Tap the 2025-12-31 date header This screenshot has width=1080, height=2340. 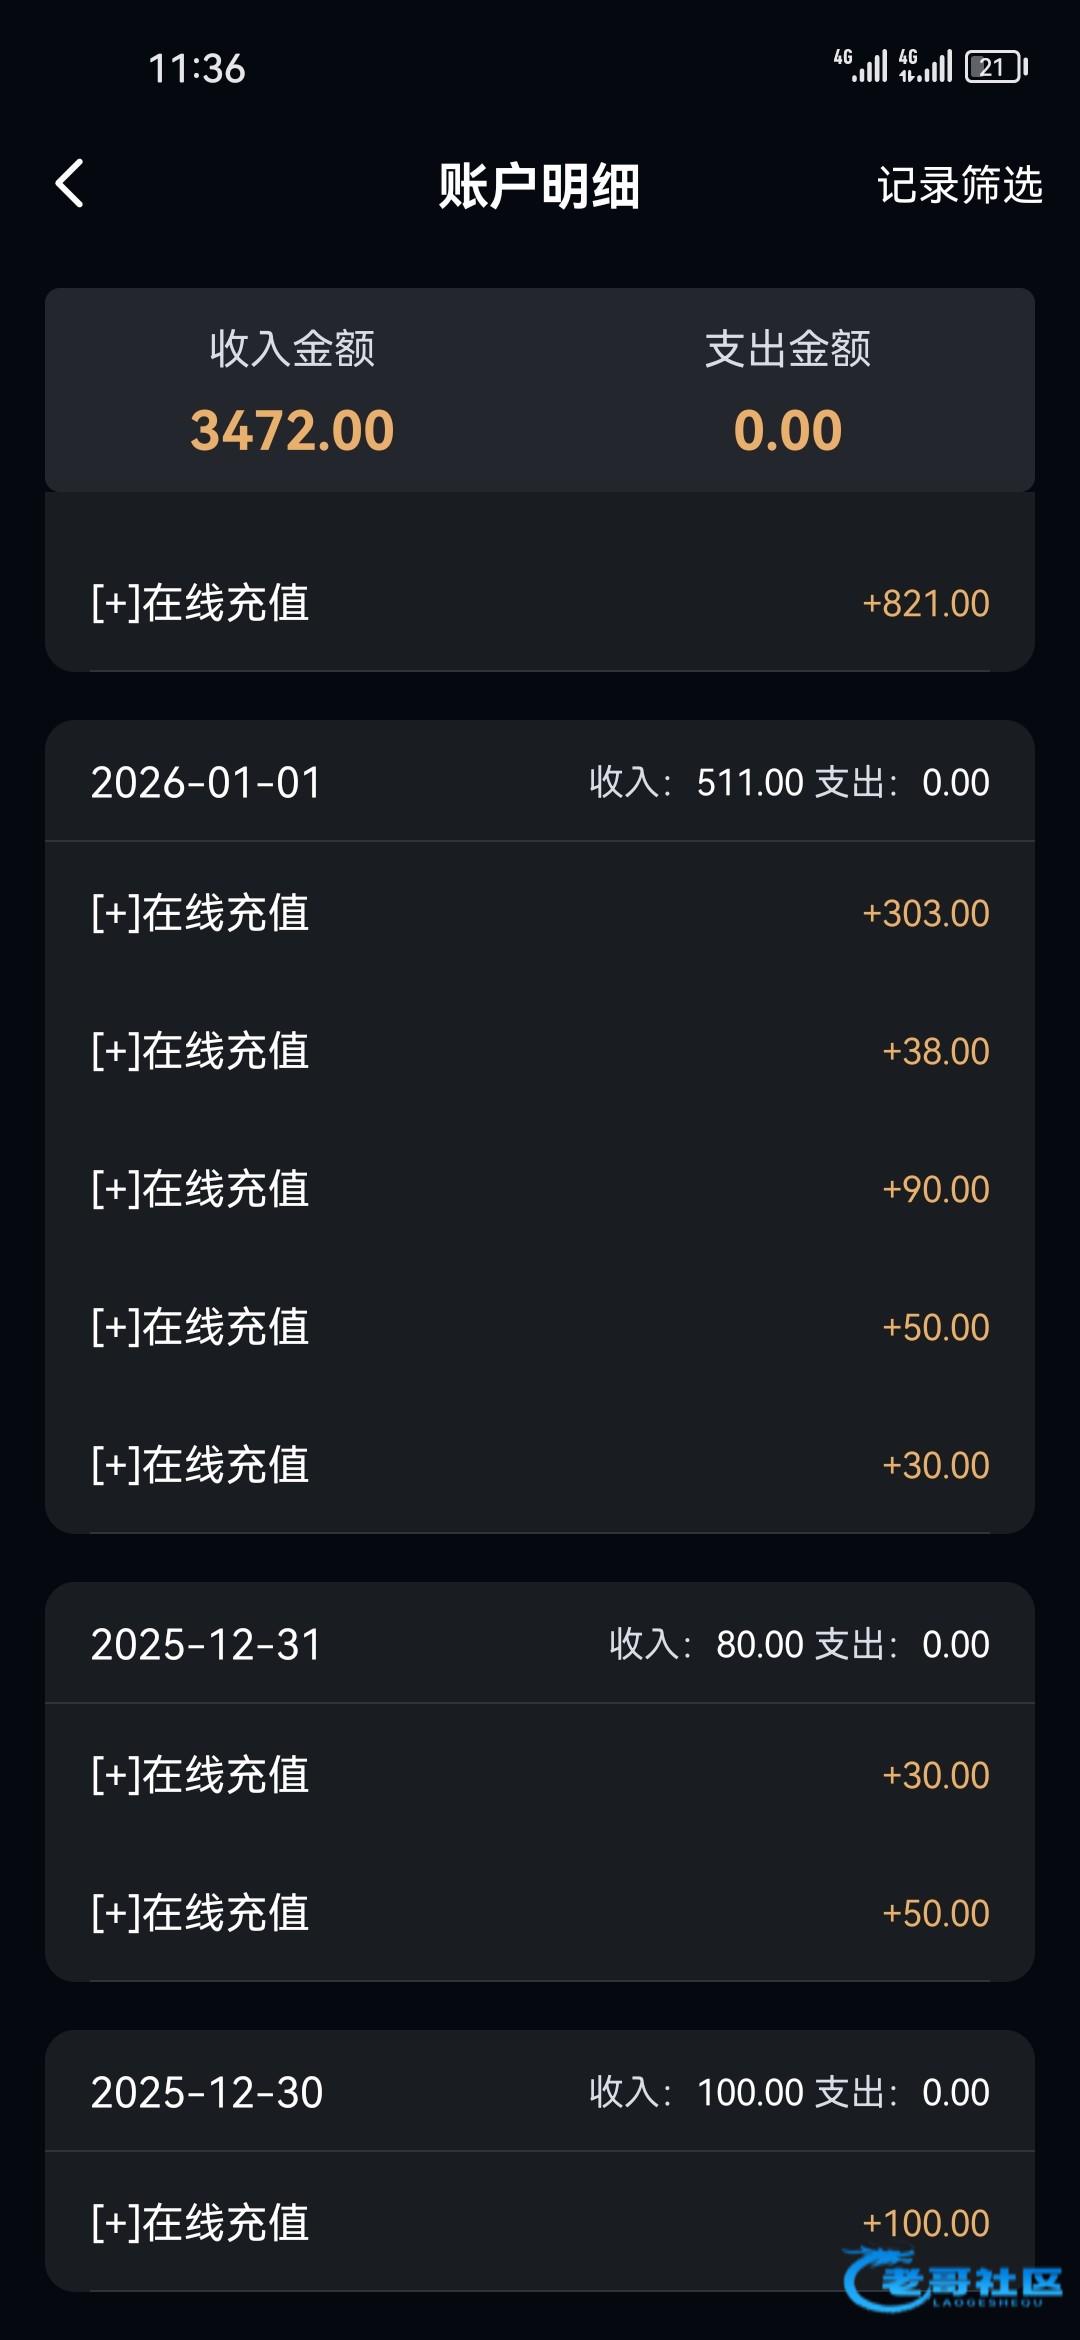click(x=206, y=1644)
